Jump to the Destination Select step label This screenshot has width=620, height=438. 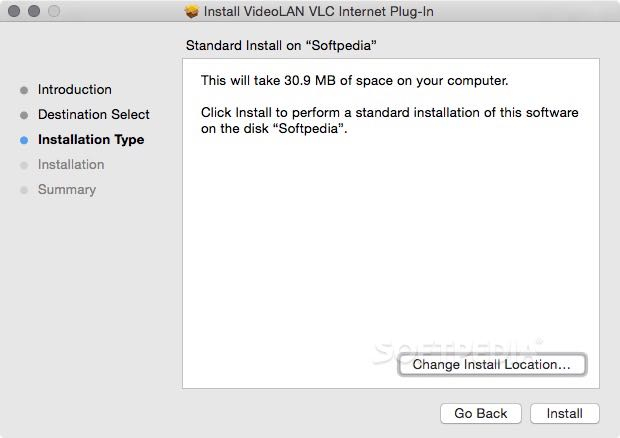click(x=94, y=114)
